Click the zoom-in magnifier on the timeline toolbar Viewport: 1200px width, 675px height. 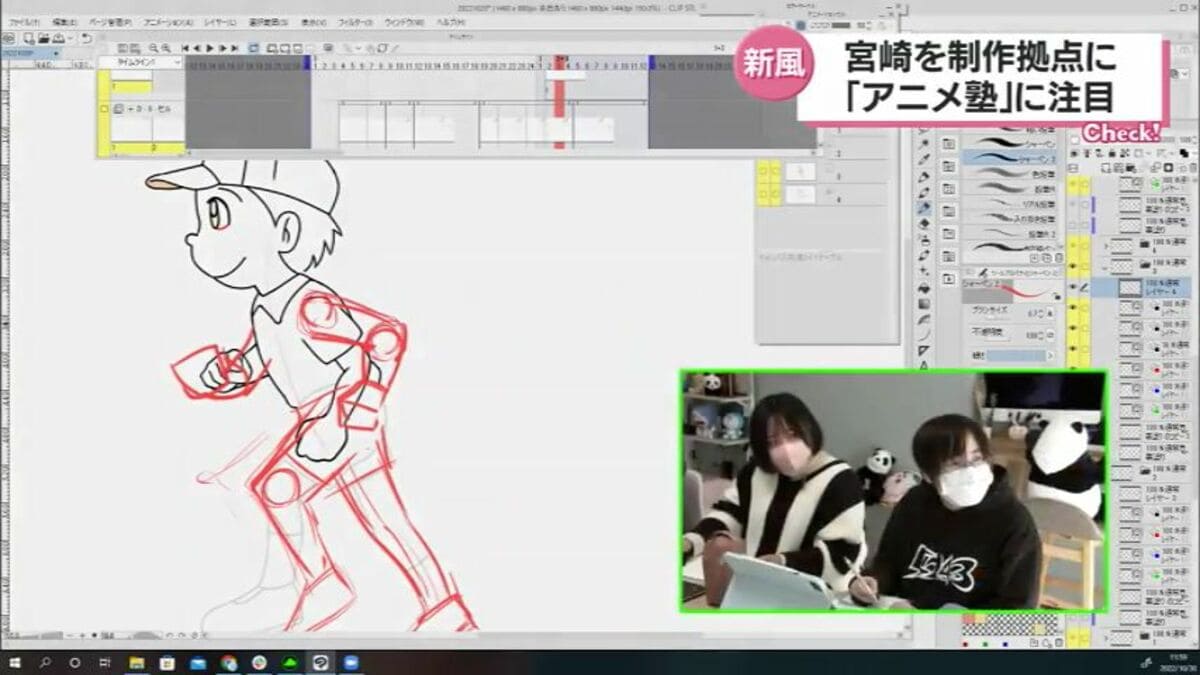[166, 47]
